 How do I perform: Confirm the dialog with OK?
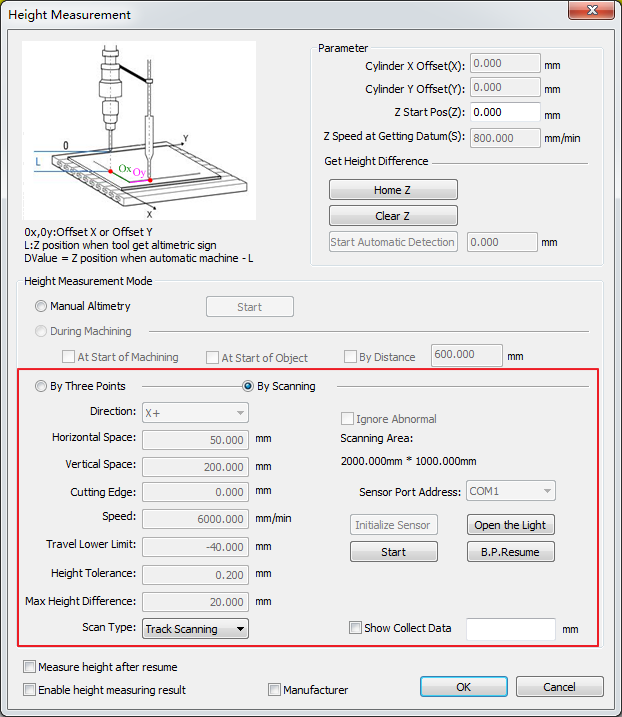click(x=464, y=687)
